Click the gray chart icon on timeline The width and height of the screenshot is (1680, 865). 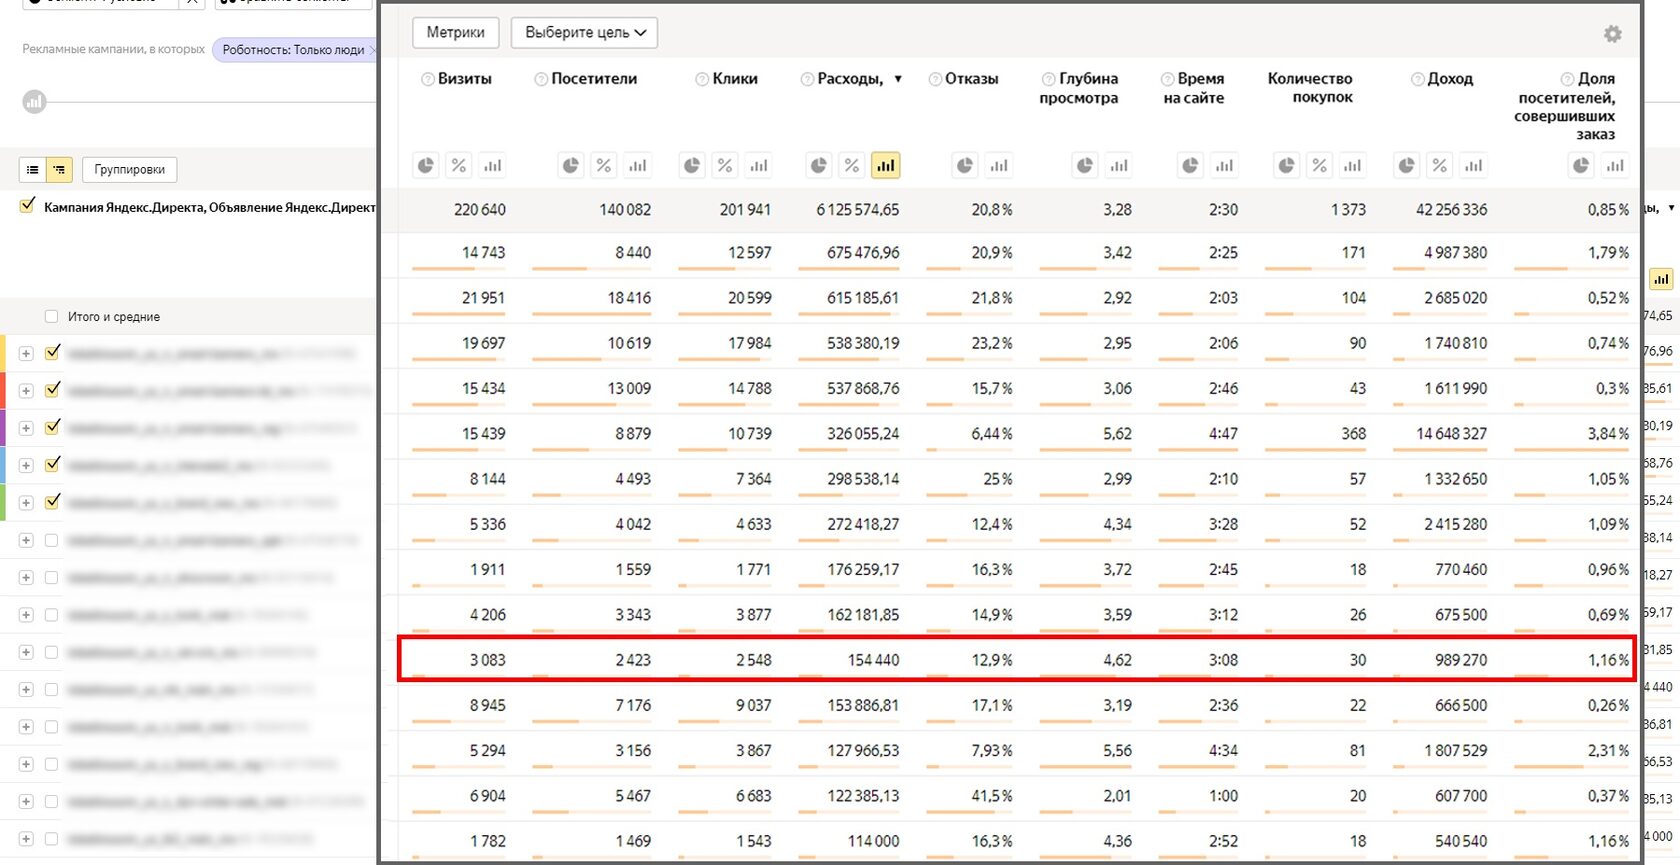pyautogui.click(x=34, y=102)
